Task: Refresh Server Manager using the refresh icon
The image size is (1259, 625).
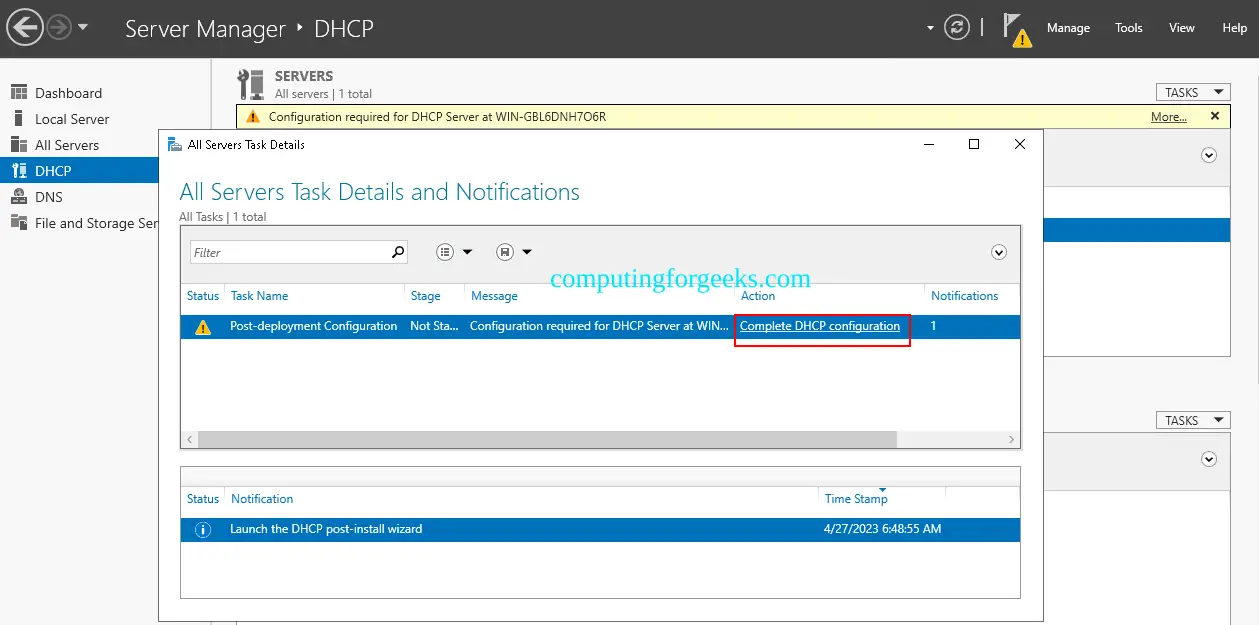Action: pyautogui.click(x=956, y=27)
